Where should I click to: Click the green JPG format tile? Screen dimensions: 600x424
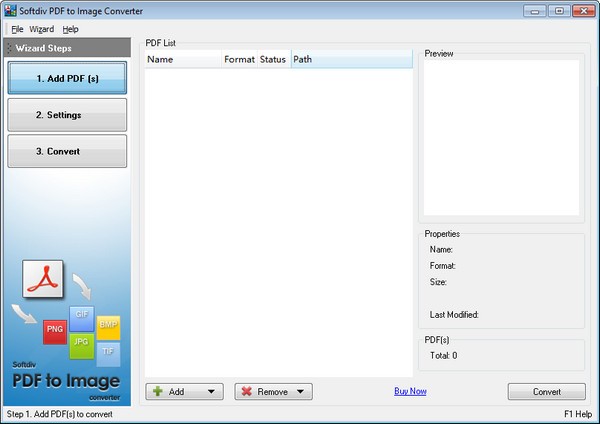[x=82, y=343]
